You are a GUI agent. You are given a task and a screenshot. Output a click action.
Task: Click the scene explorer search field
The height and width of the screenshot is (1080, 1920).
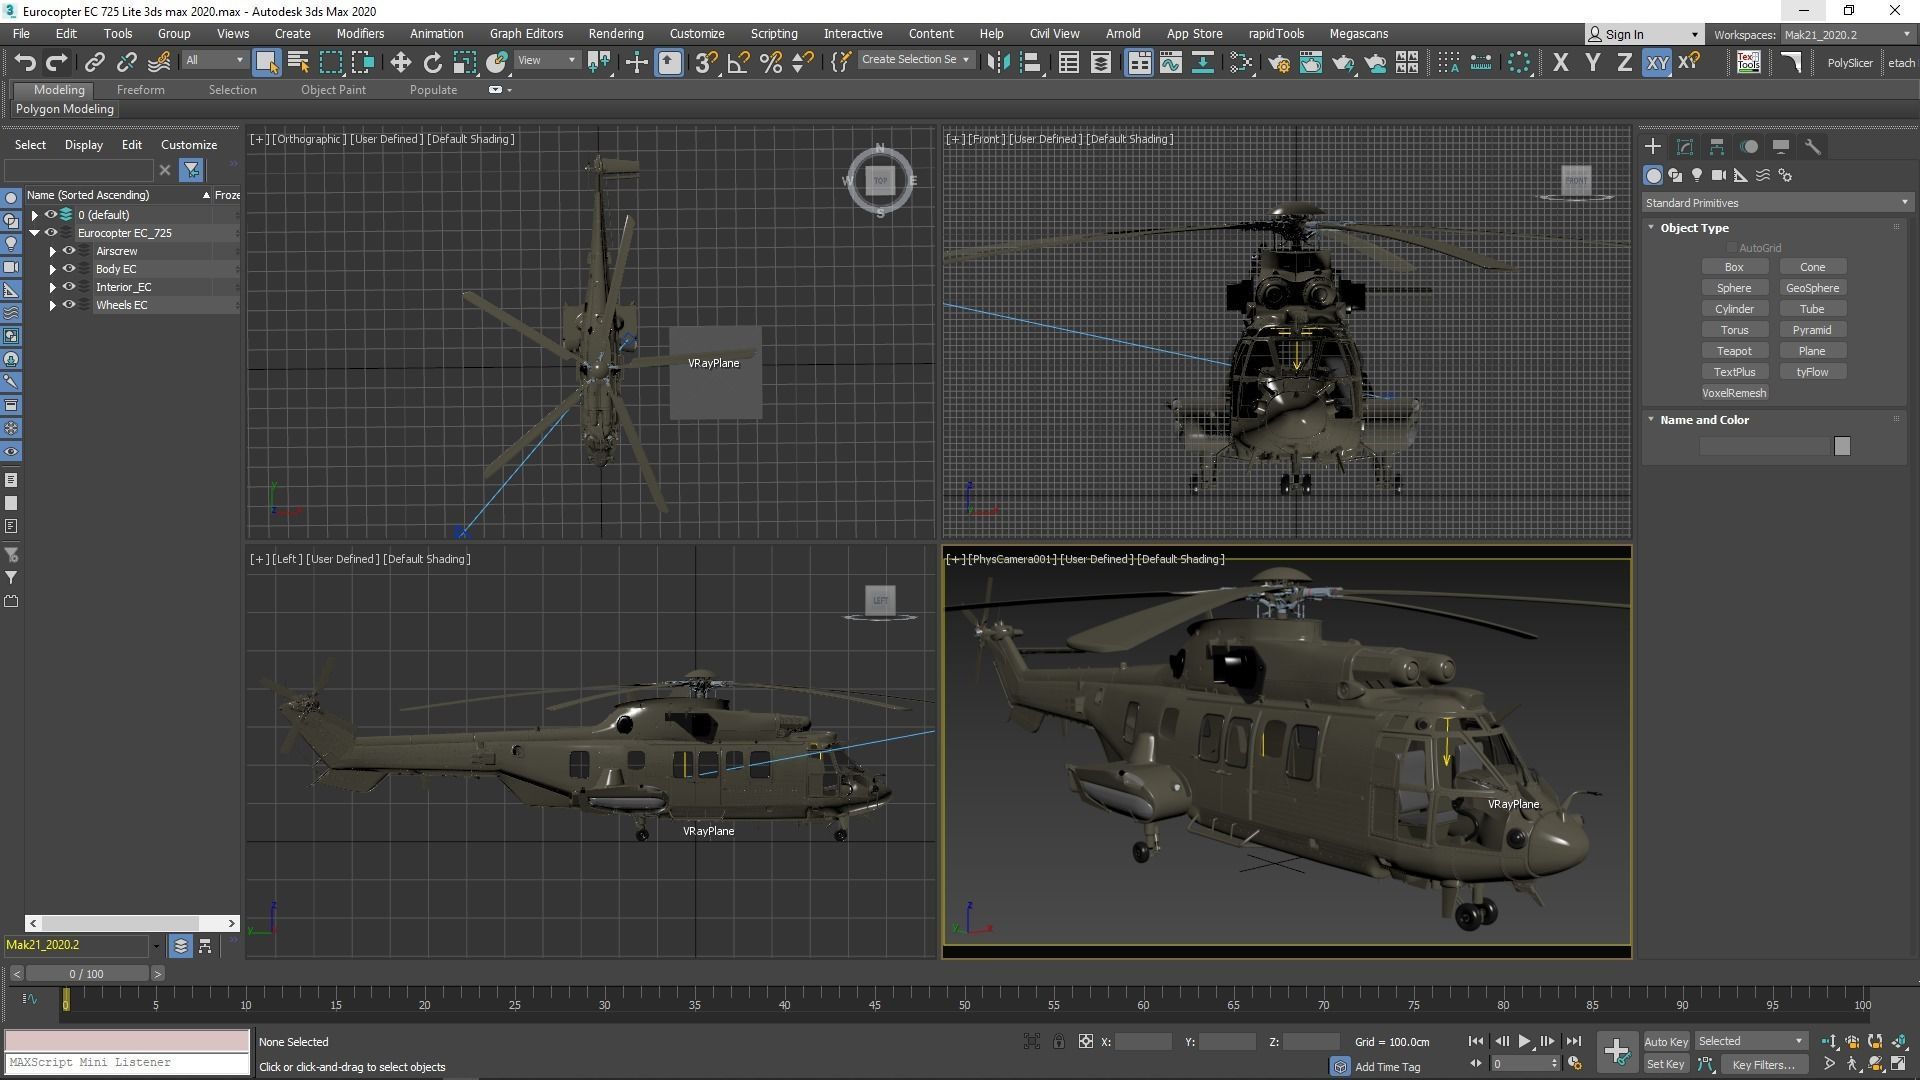[79, 170]
